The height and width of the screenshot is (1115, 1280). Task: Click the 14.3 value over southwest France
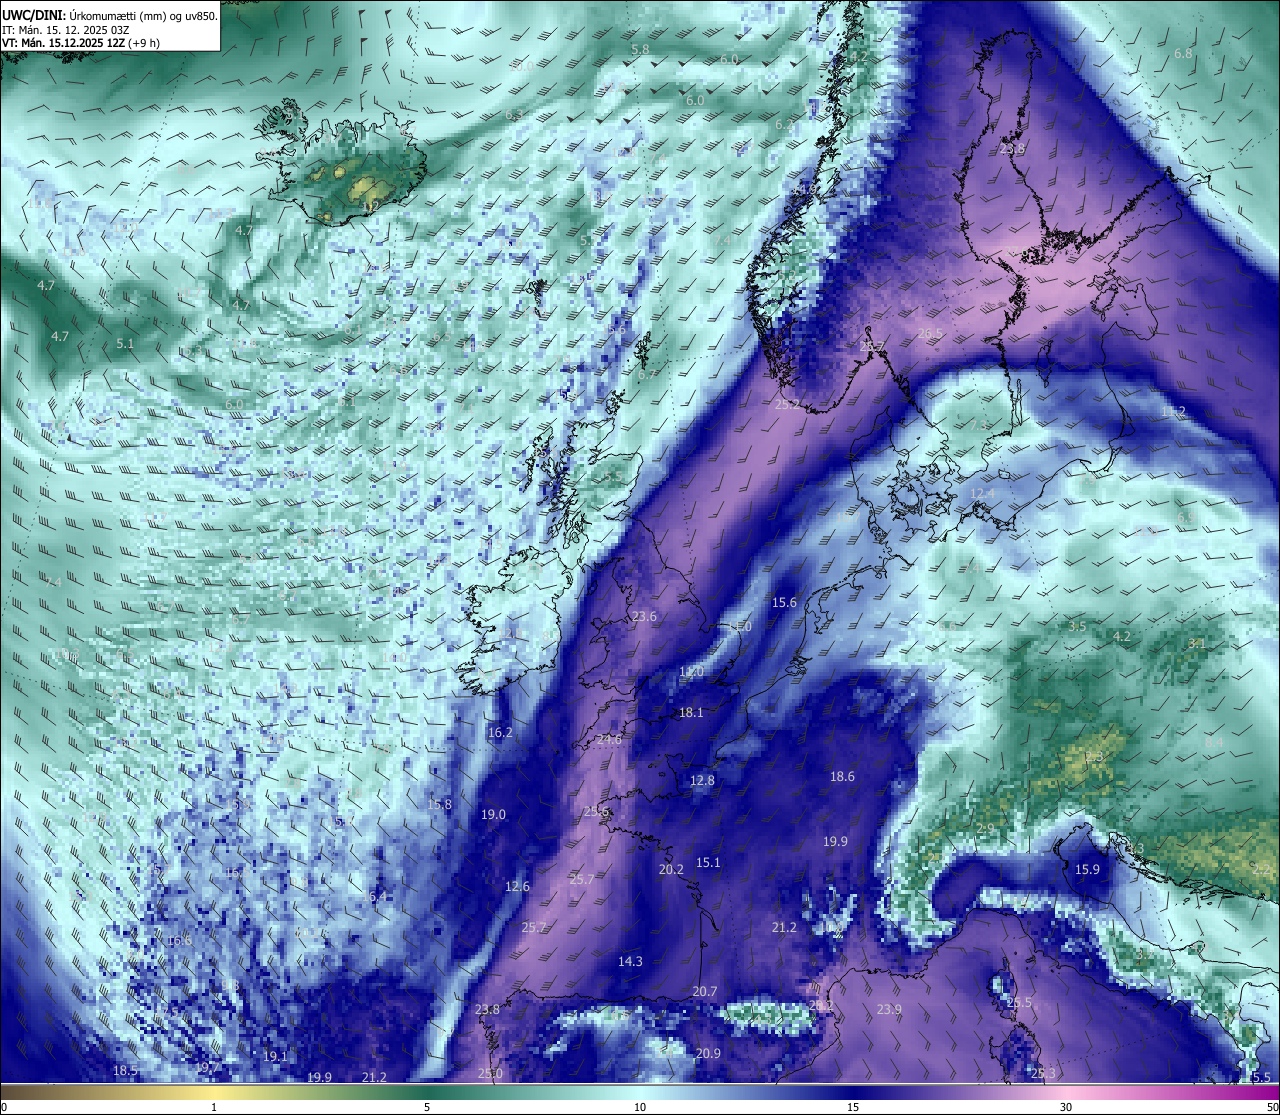click(630, 961)
